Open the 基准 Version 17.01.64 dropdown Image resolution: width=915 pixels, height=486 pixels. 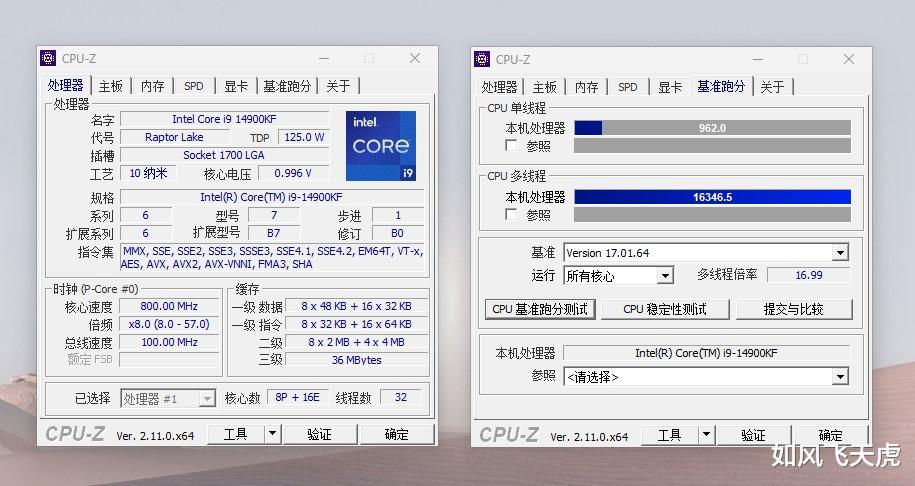[x=840, y=253]
